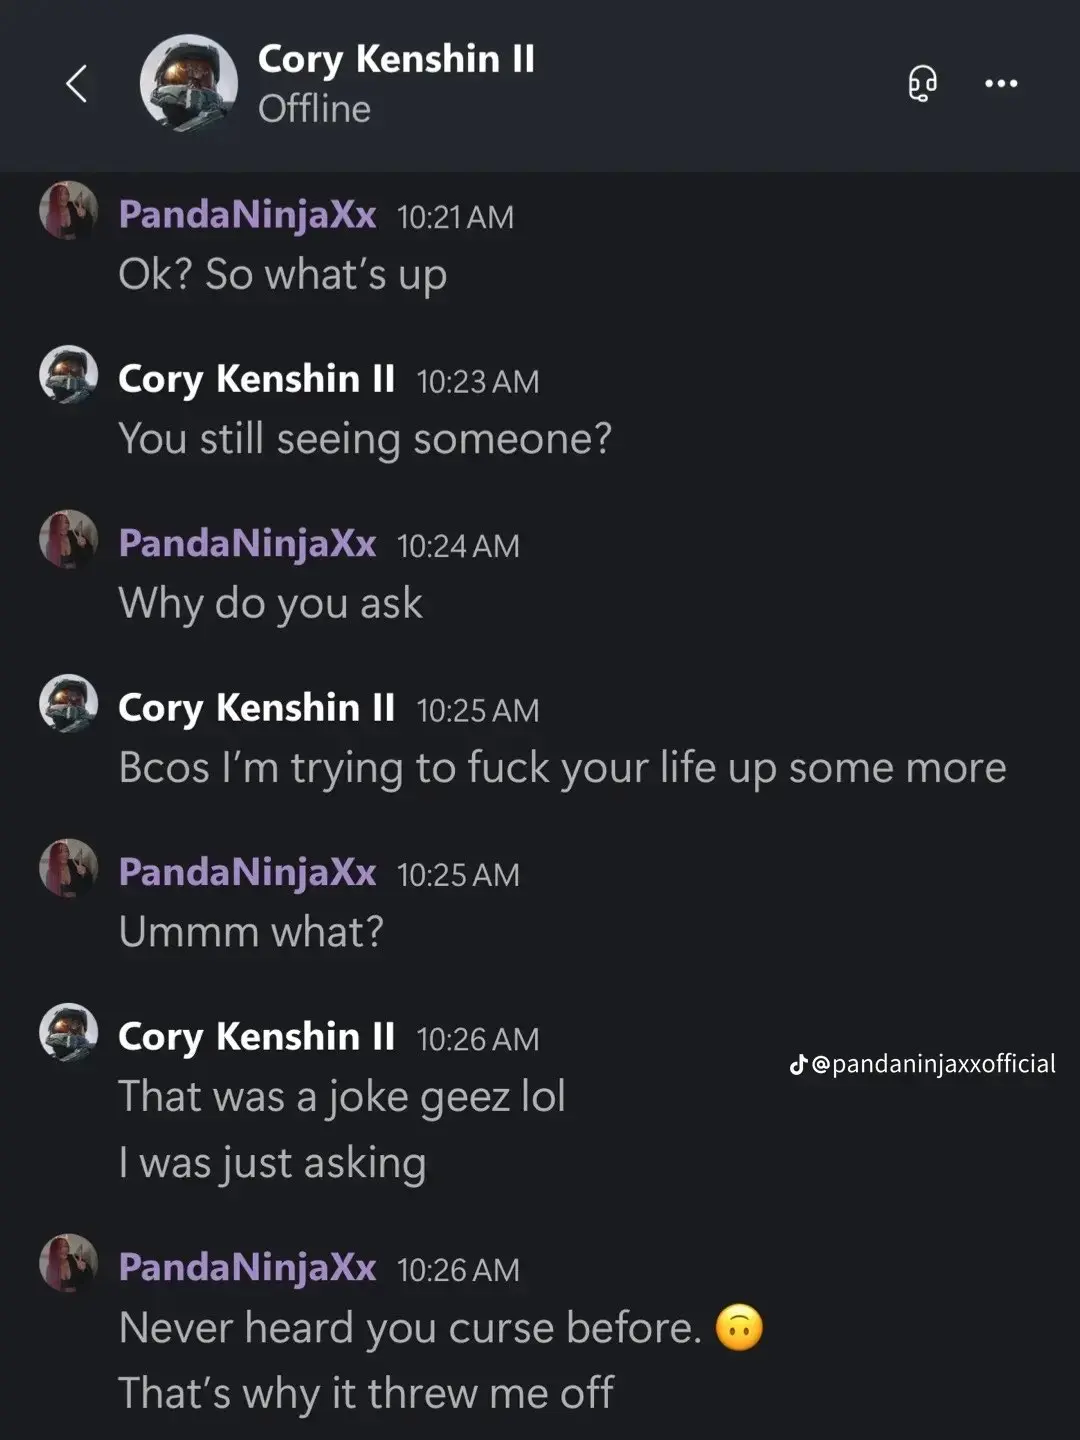Open Cory Kenshin II's name in the header

point(396,59)
